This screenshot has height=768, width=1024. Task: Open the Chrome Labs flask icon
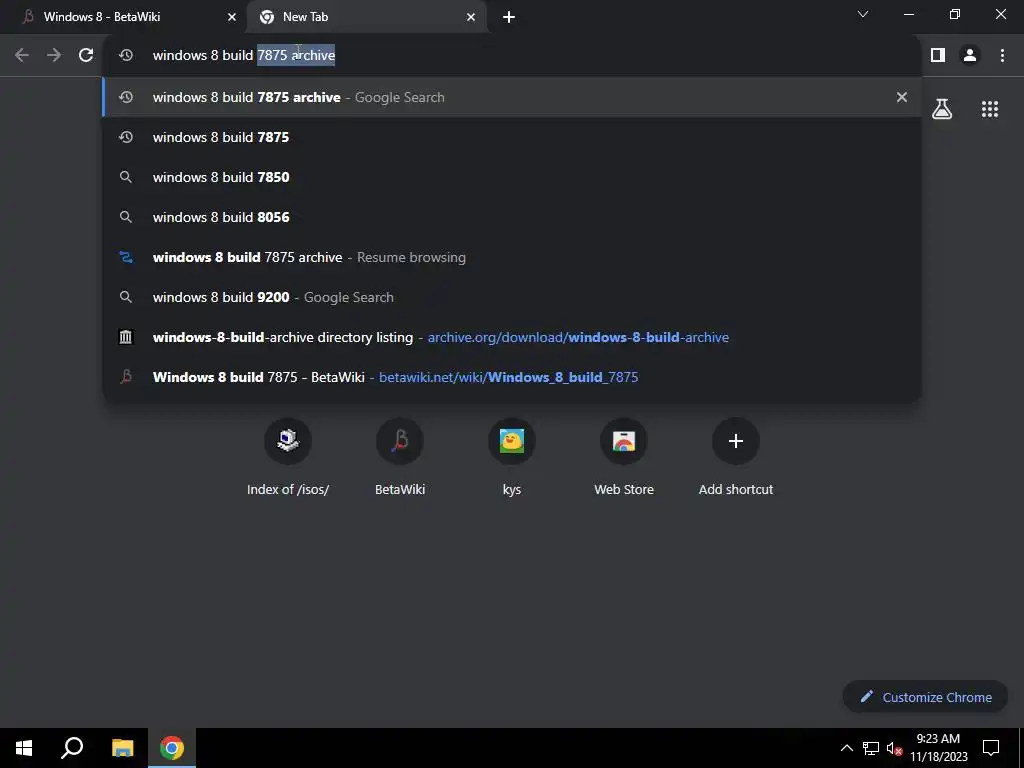(942, 109)
